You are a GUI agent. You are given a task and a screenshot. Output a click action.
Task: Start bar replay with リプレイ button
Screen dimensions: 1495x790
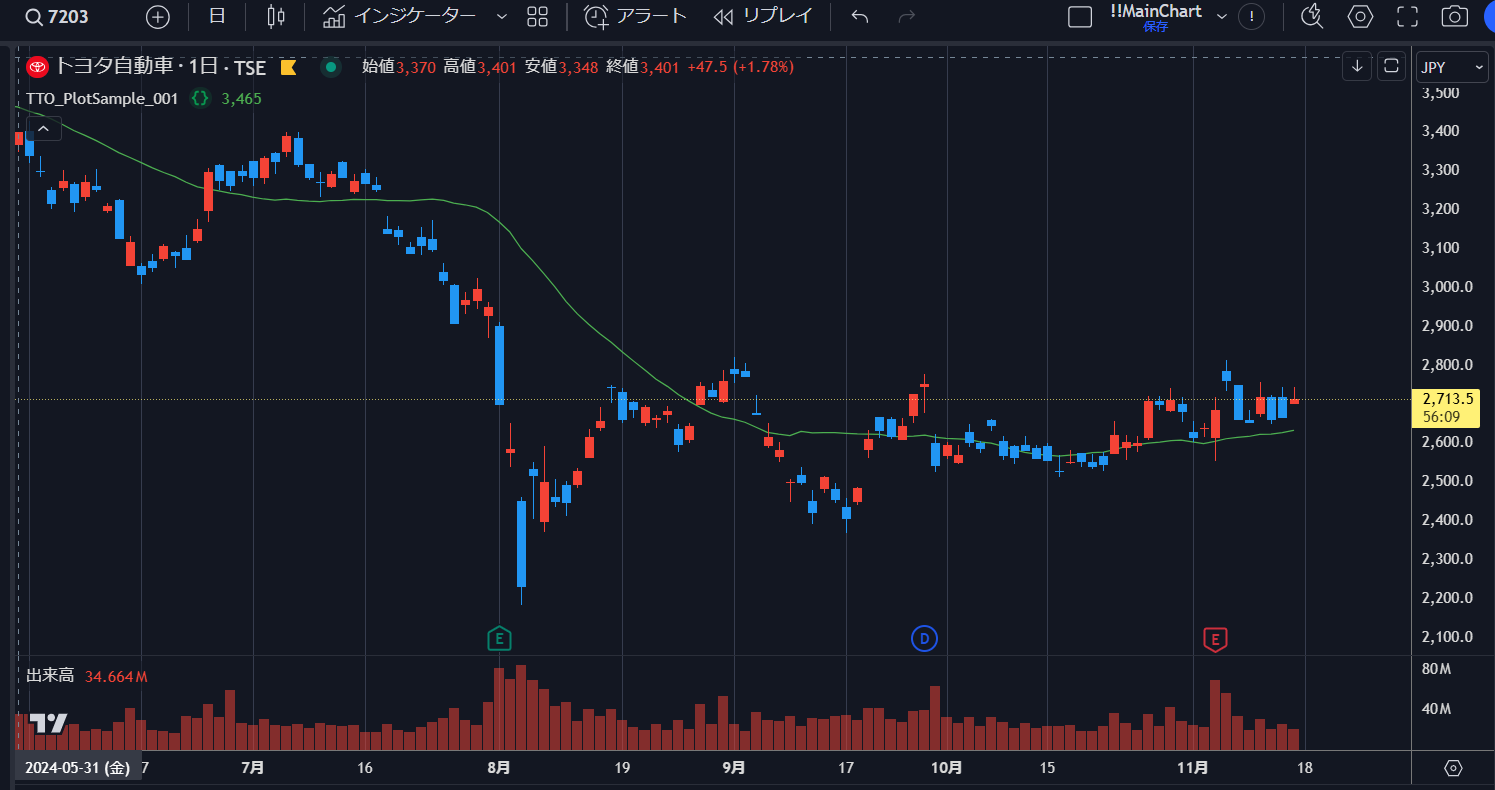pyautogui.click(x=763, y=17)
